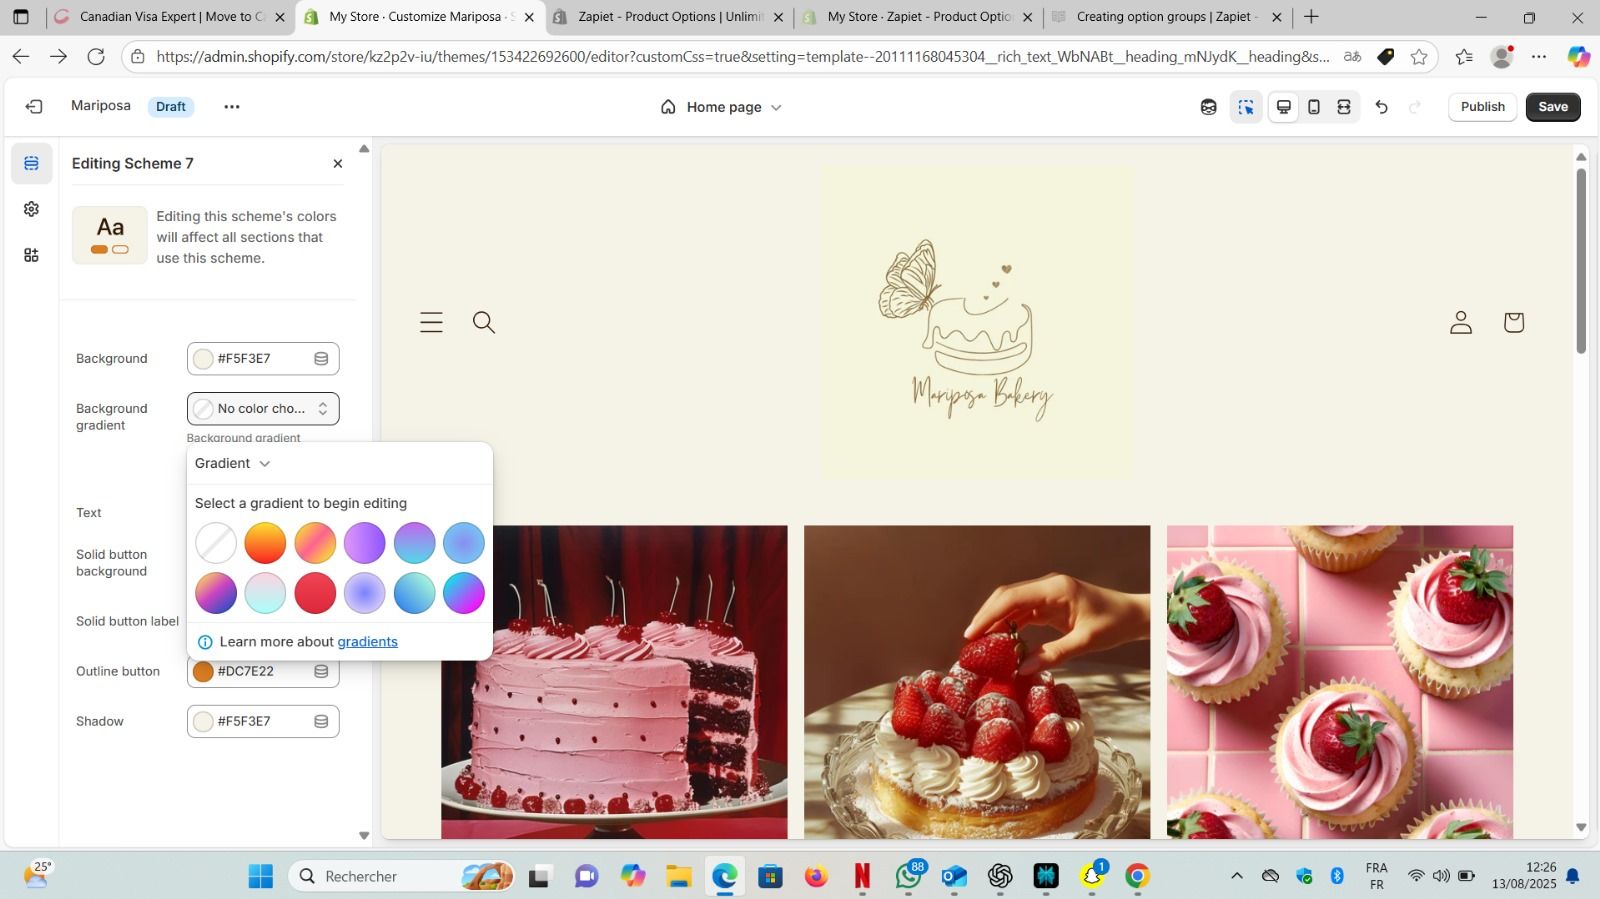
Task: Switch to fullscreen preview mode
Action: click(1344, 107)
